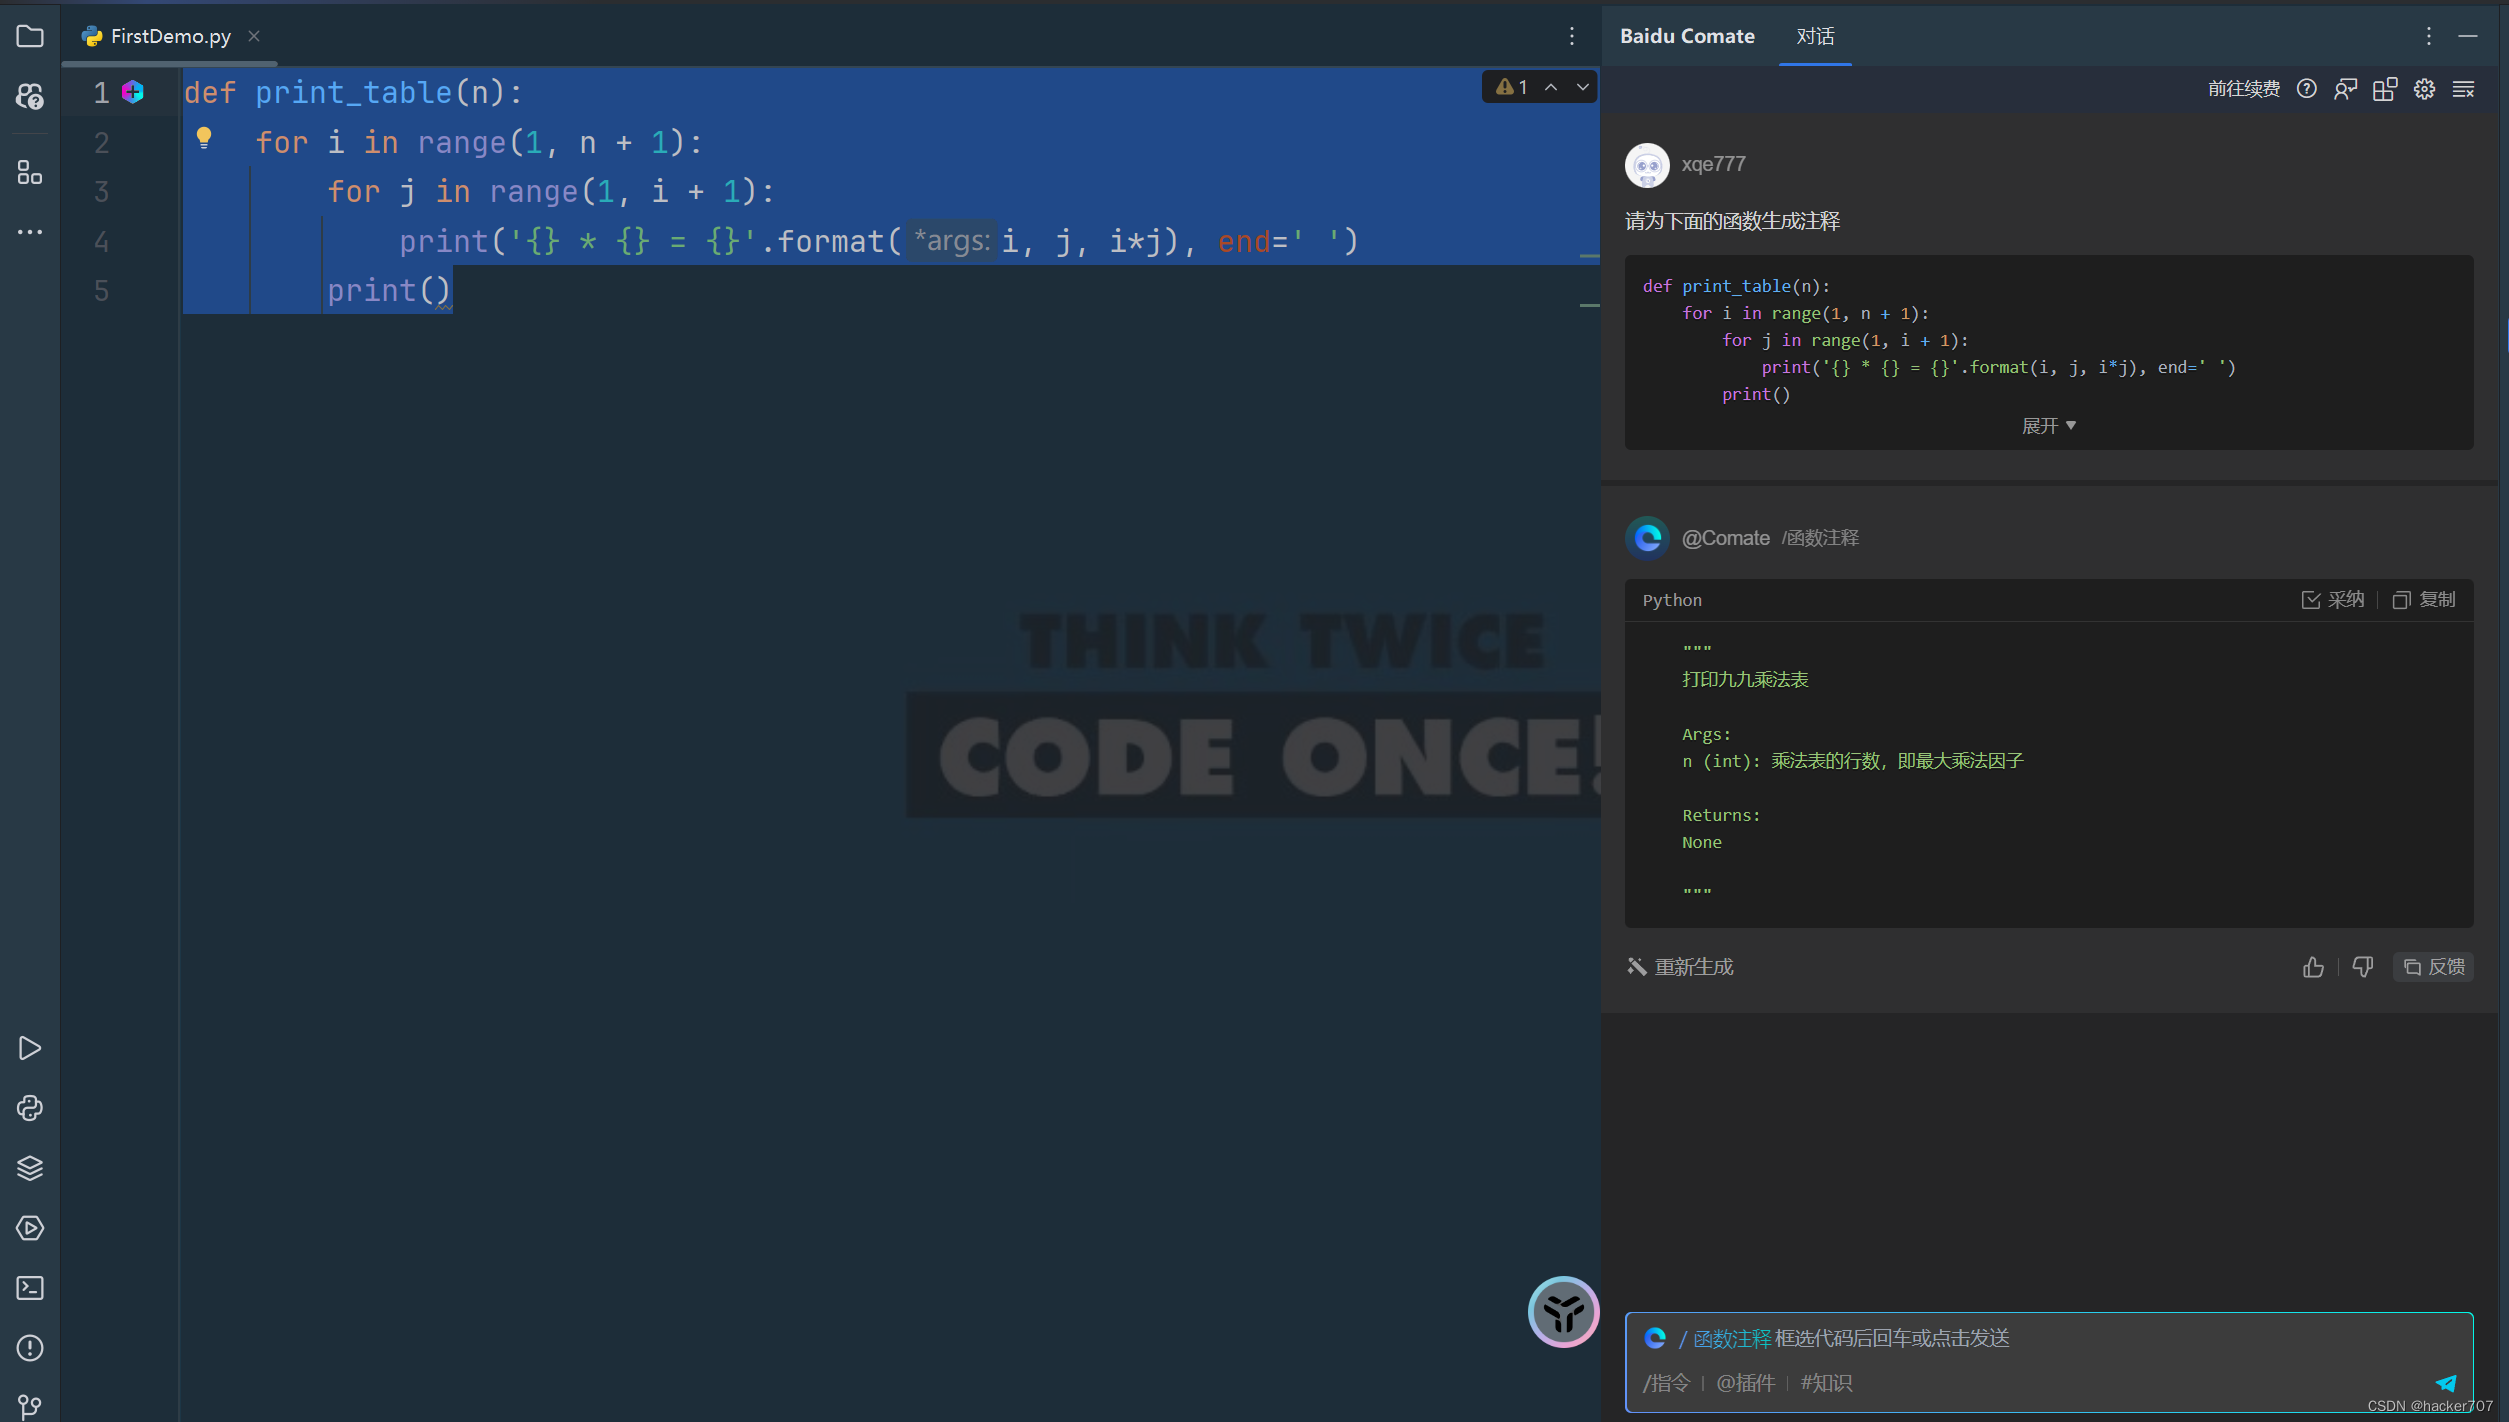Viewport: 2509px width, 1422px height.
Task: Click the /指令 command shortcut
Action: pos(1666,1383)
